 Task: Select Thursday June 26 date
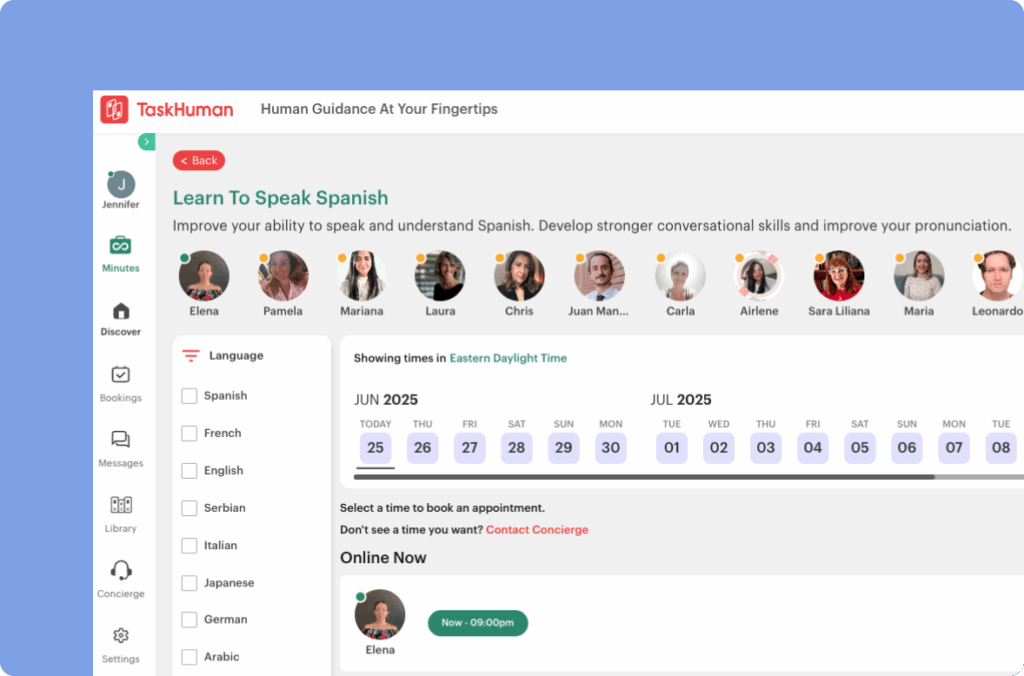(x=422, y=448)
